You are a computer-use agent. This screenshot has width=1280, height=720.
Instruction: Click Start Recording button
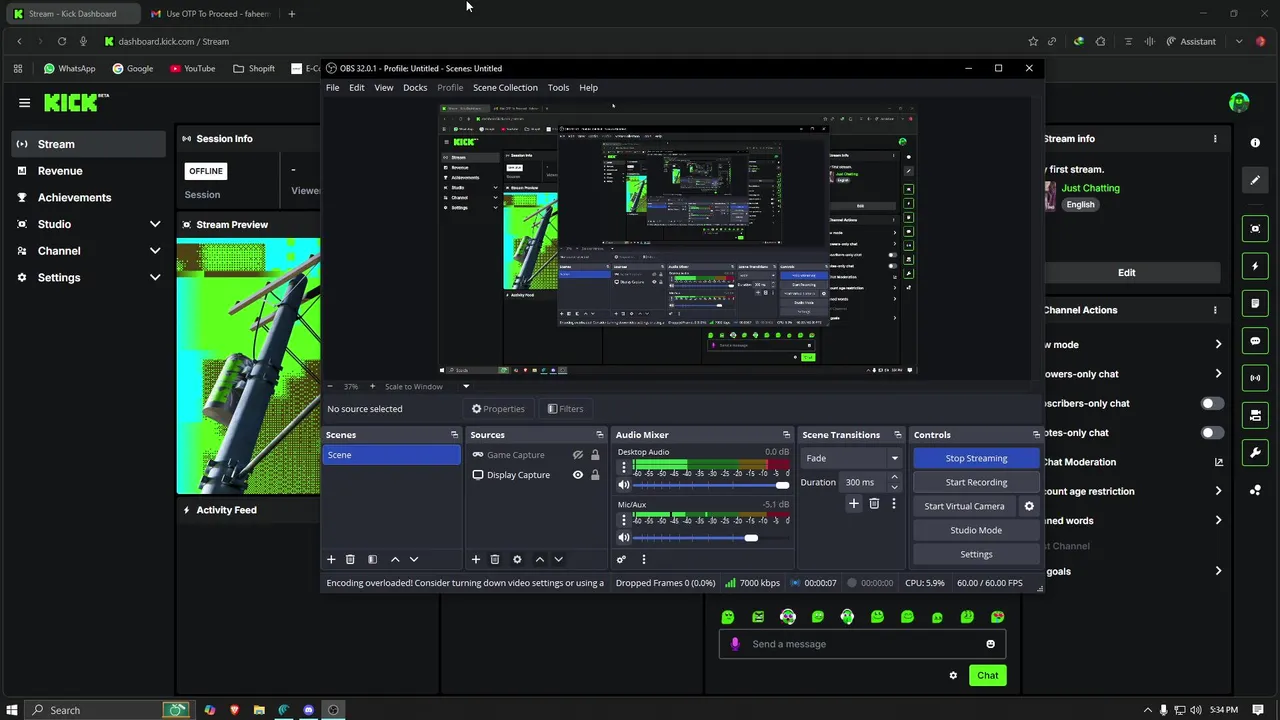click(976, 482)
